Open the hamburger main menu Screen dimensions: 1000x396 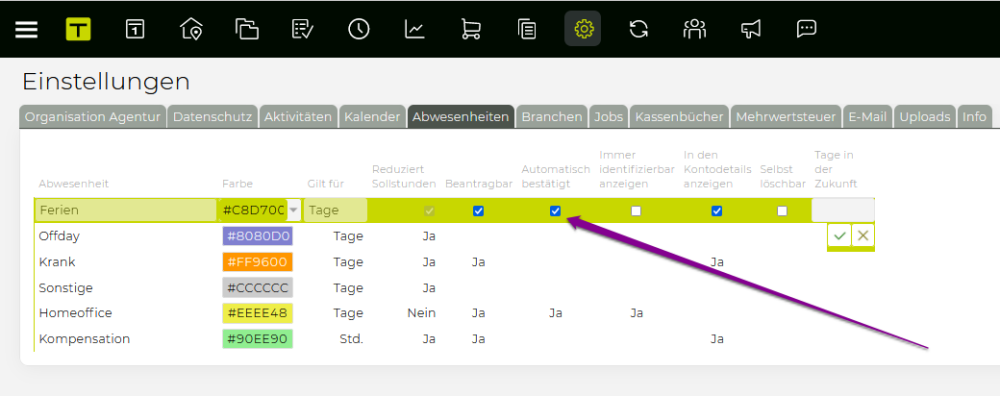click(27, 29)
